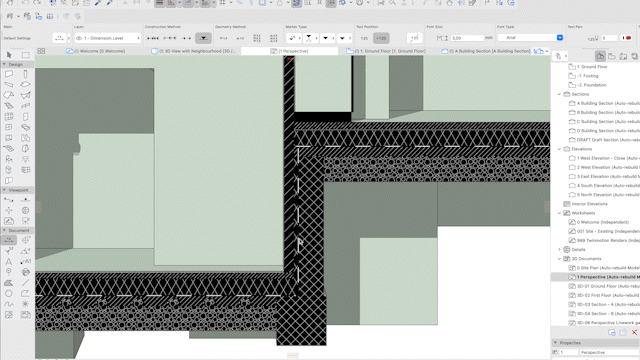
Task: Select the Arrow tool in toolbox
Action: 9,55
